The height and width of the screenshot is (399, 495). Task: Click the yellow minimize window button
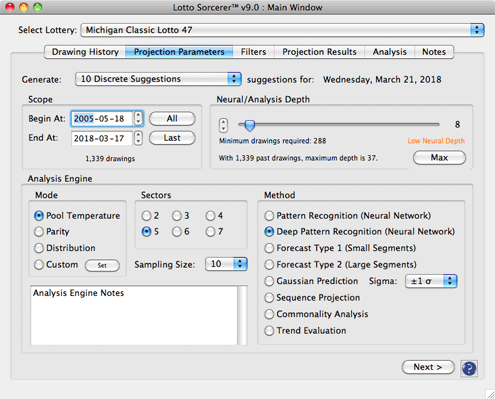[x=24, y=7]
